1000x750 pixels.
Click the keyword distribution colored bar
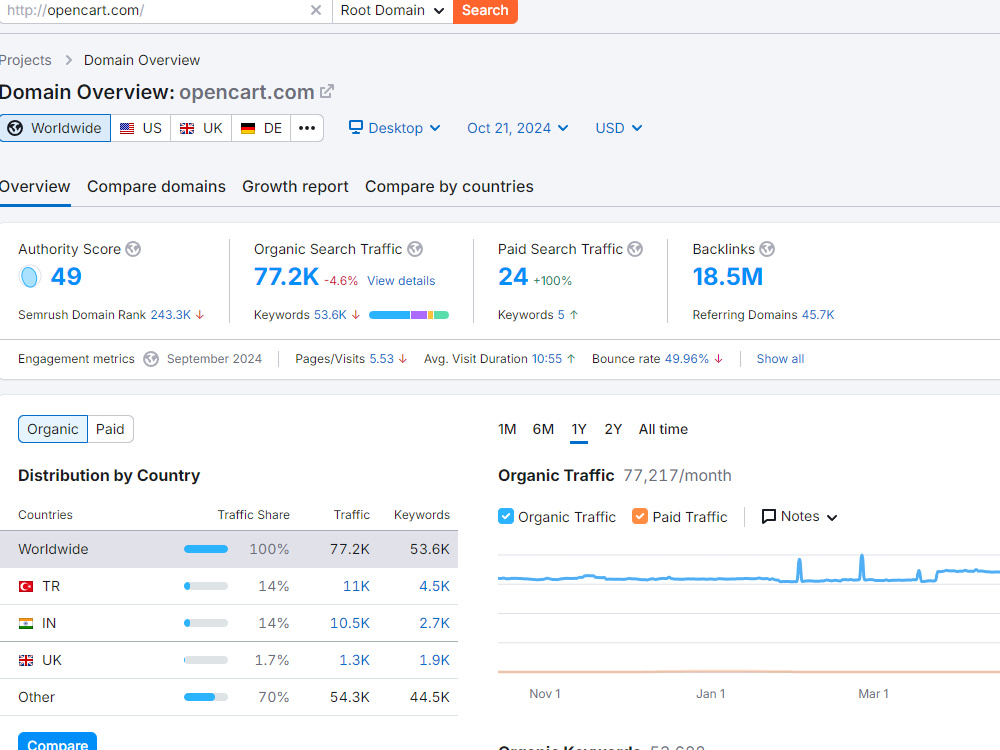point(409,315)
